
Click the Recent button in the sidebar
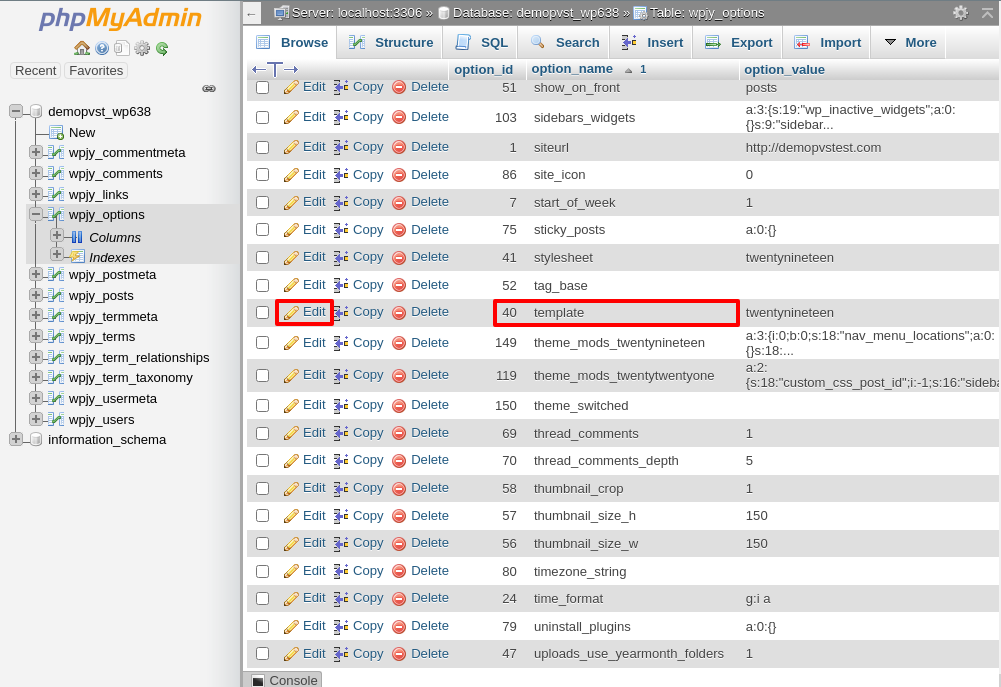point(36,71)
